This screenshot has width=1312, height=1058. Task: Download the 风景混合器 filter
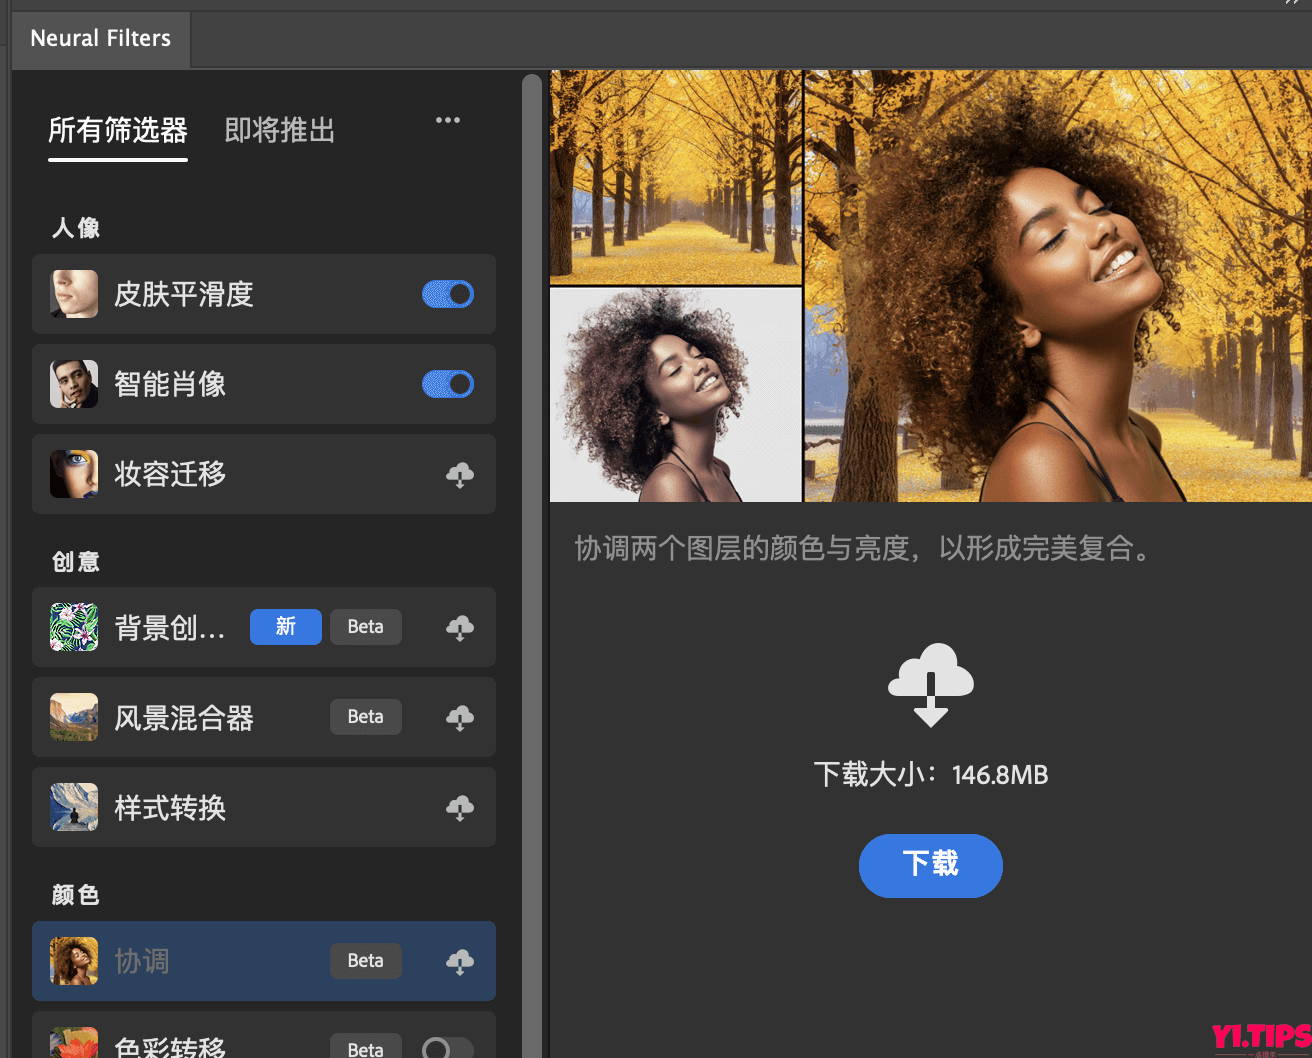(460, 717)
